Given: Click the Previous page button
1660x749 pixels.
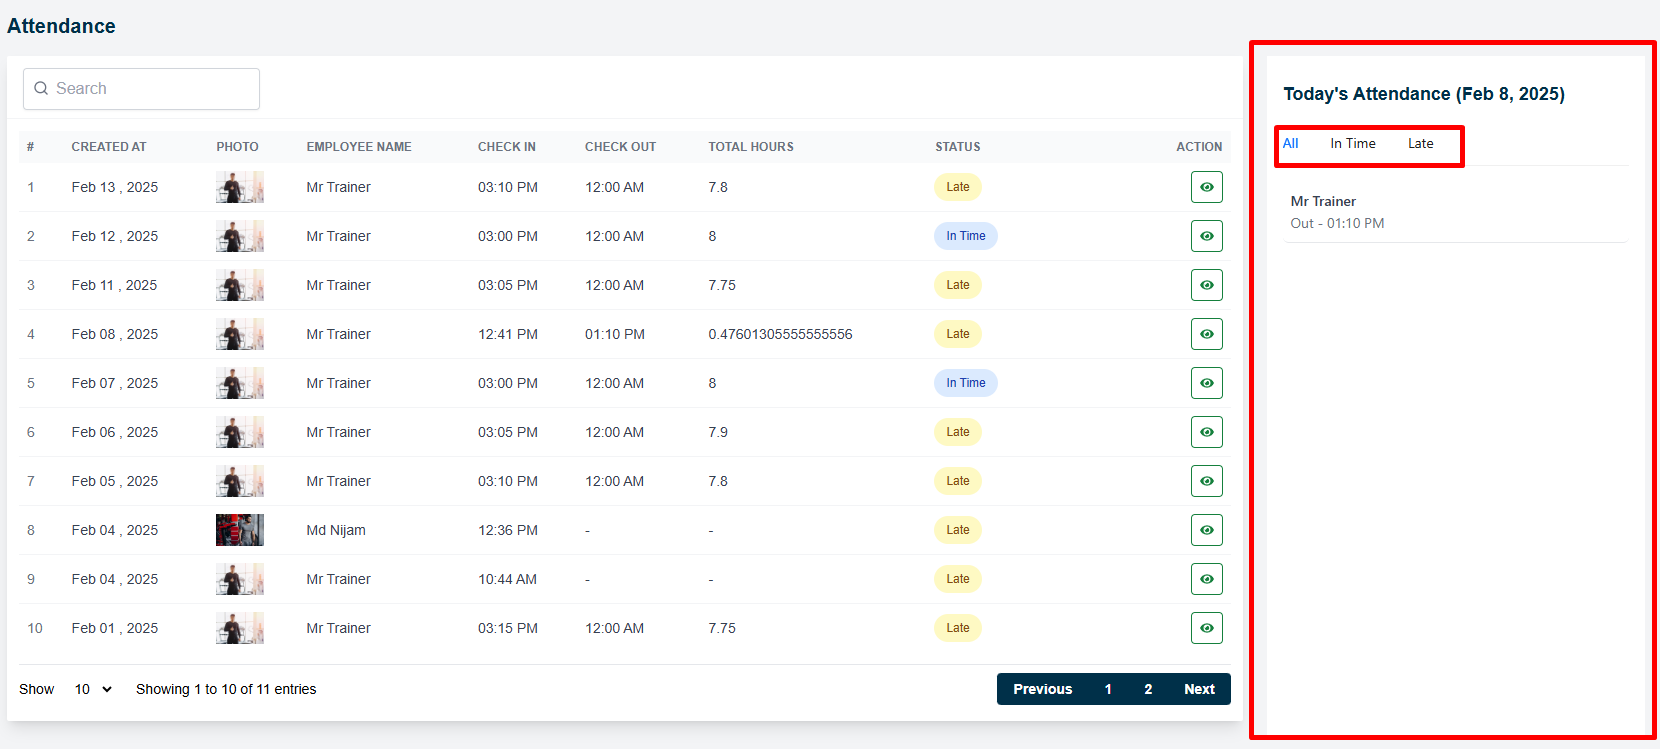Looking at the screenshot, I should (1042, 689).
